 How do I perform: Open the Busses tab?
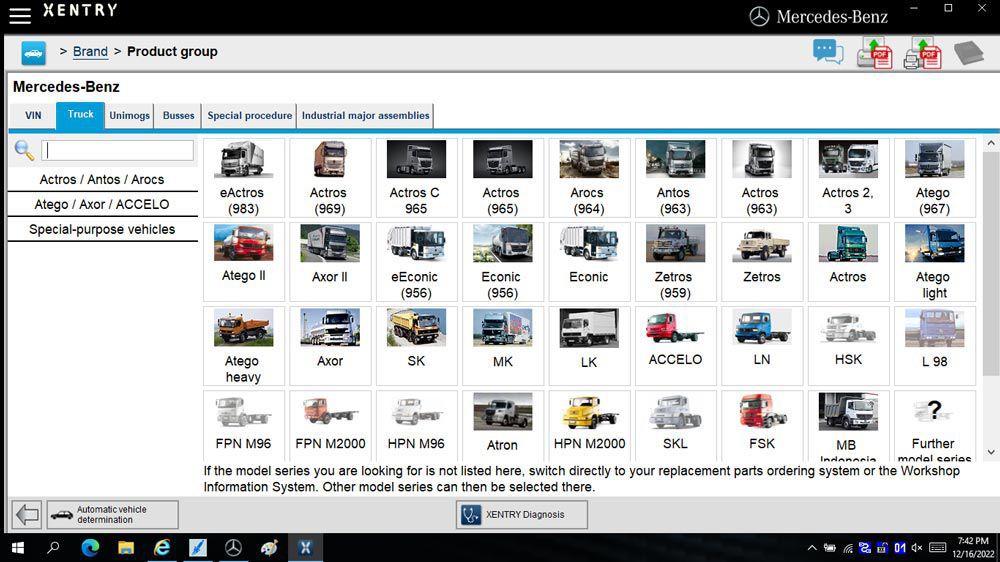tap(179, 116)
